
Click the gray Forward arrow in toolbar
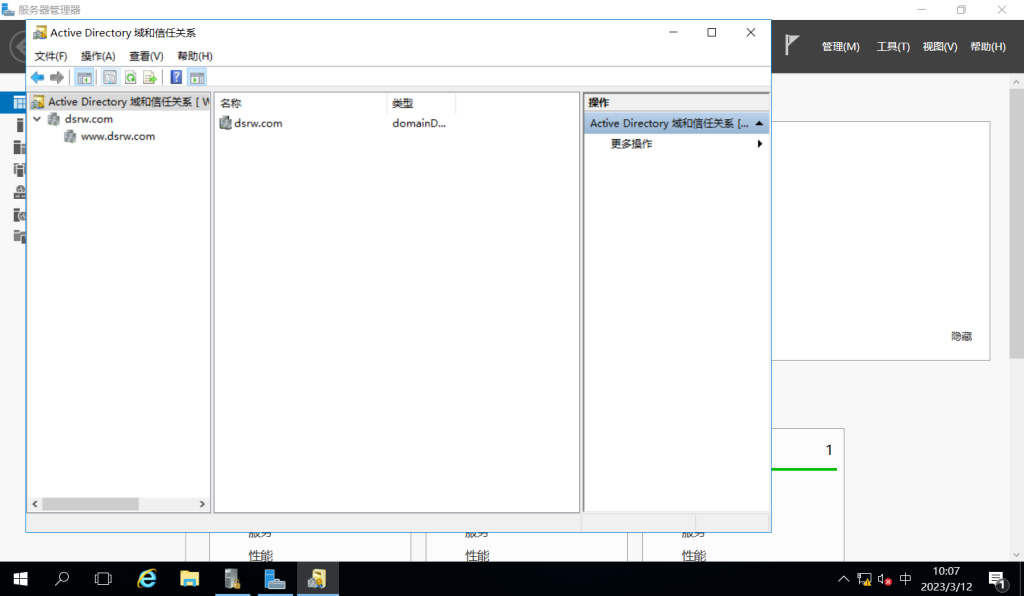(57, 78)
